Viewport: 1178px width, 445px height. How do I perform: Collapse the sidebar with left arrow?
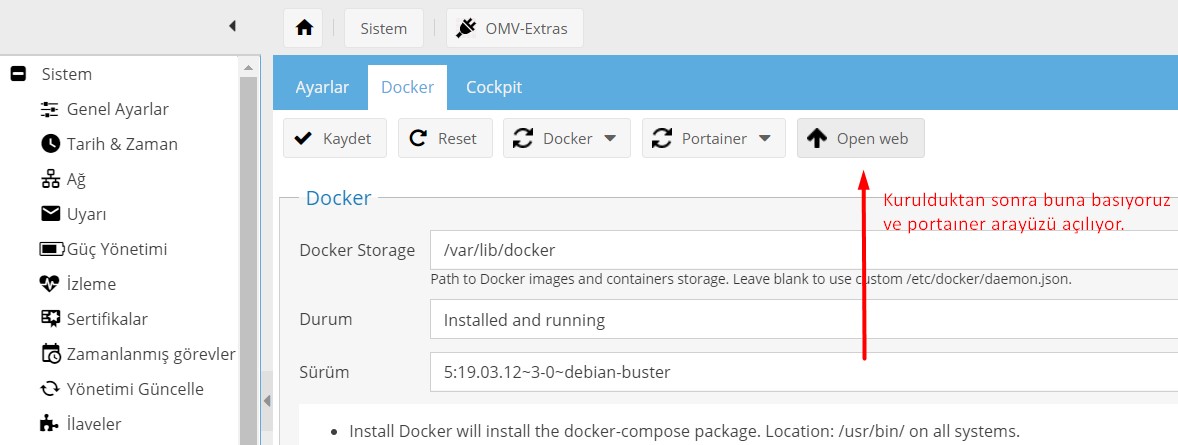pos(232,26)
